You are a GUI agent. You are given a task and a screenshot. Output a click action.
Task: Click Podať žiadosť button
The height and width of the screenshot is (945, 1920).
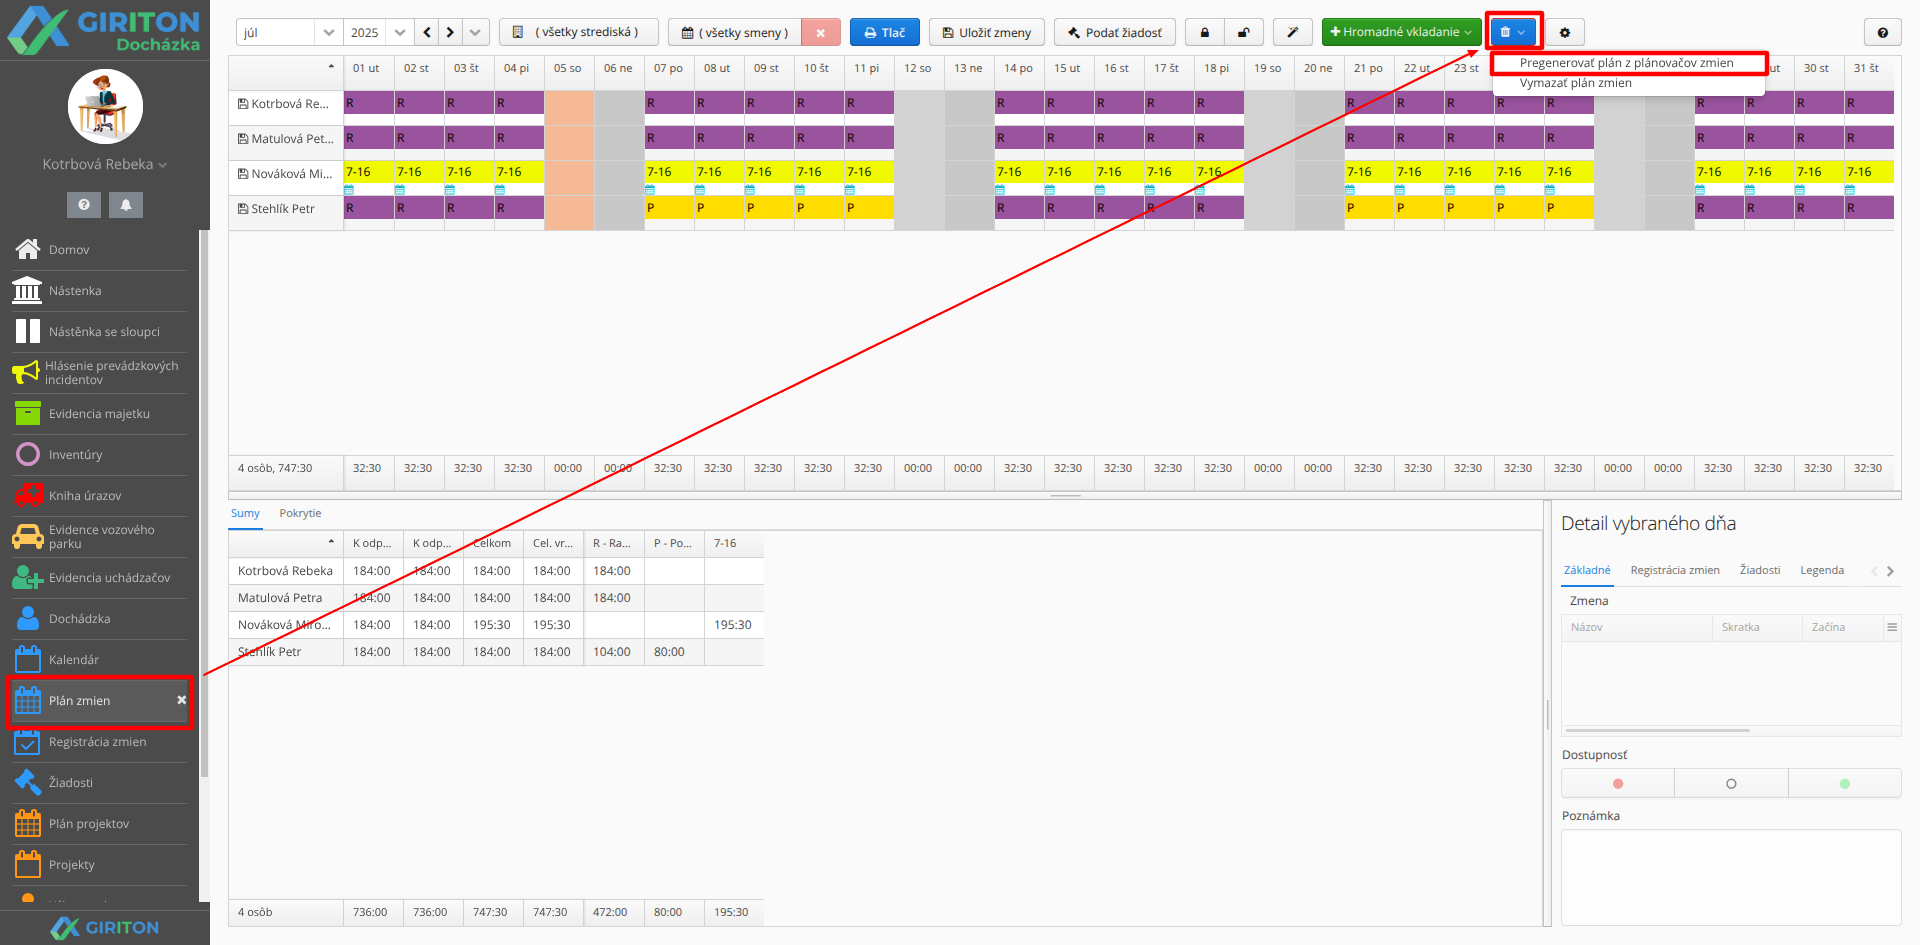(x=1114, y=32)
